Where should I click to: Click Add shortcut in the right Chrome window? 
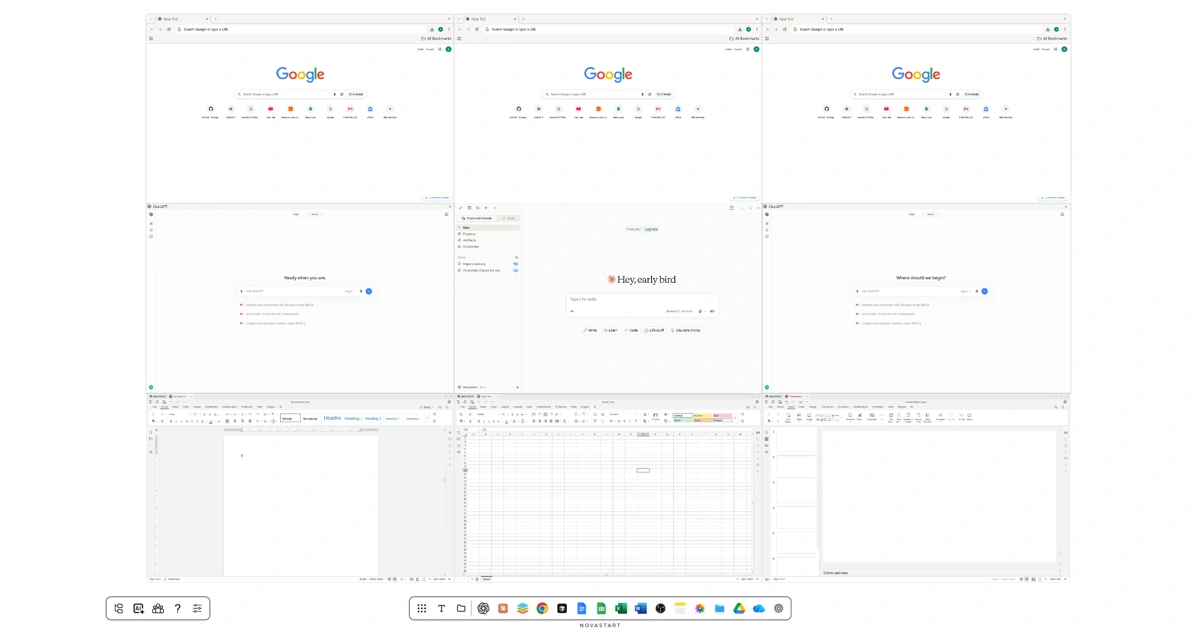(1006, 109)
